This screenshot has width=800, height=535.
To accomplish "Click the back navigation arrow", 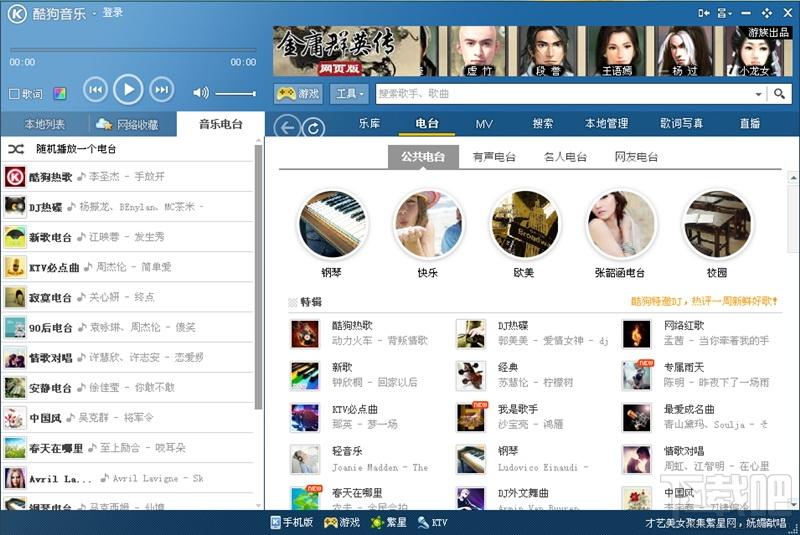I will (x=287, y=128).
